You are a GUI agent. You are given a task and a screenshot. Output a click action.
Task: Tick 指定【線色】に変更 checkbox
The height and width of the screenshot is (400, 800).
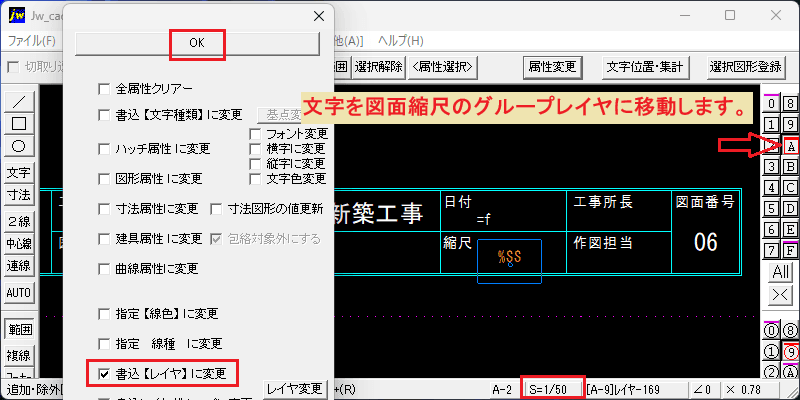(x=104, y=313)
